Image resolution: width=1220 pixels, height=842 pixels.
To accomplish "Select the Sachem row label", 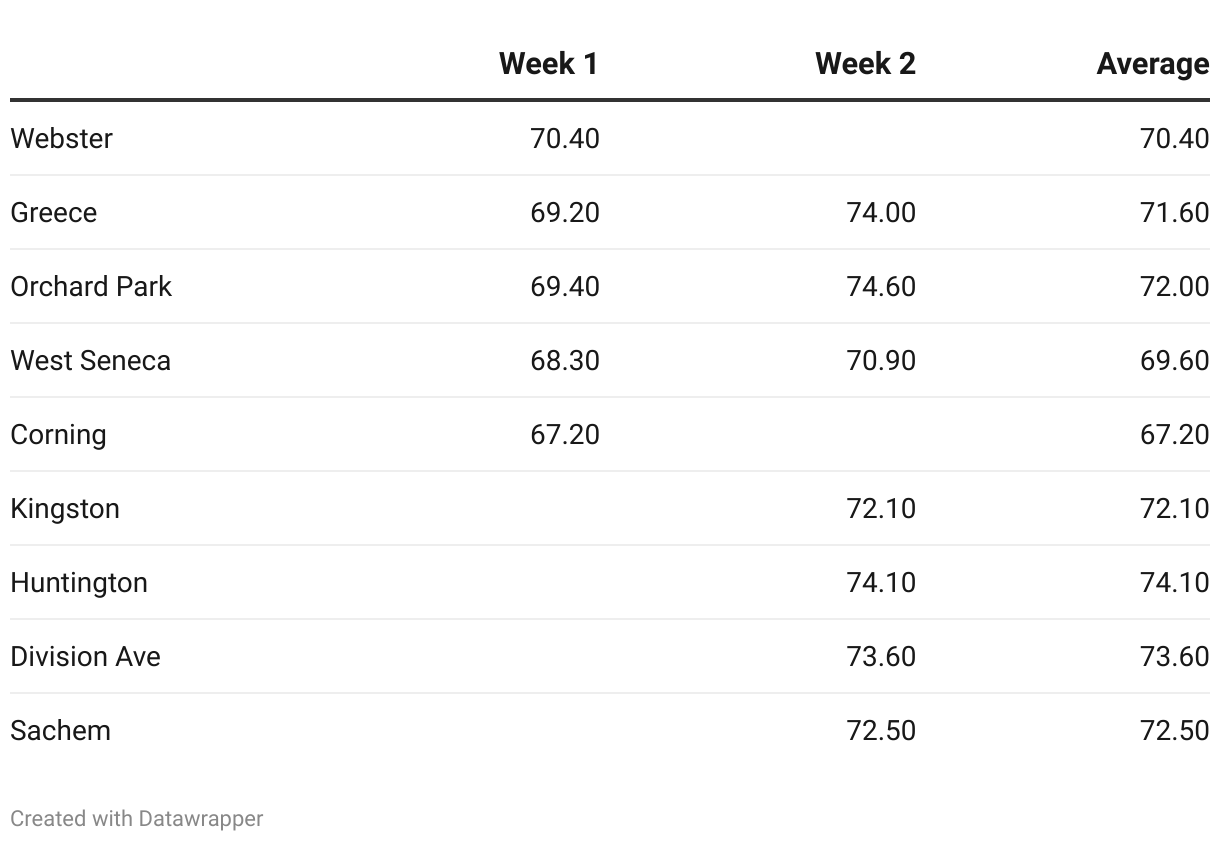I will pos(60,730).
